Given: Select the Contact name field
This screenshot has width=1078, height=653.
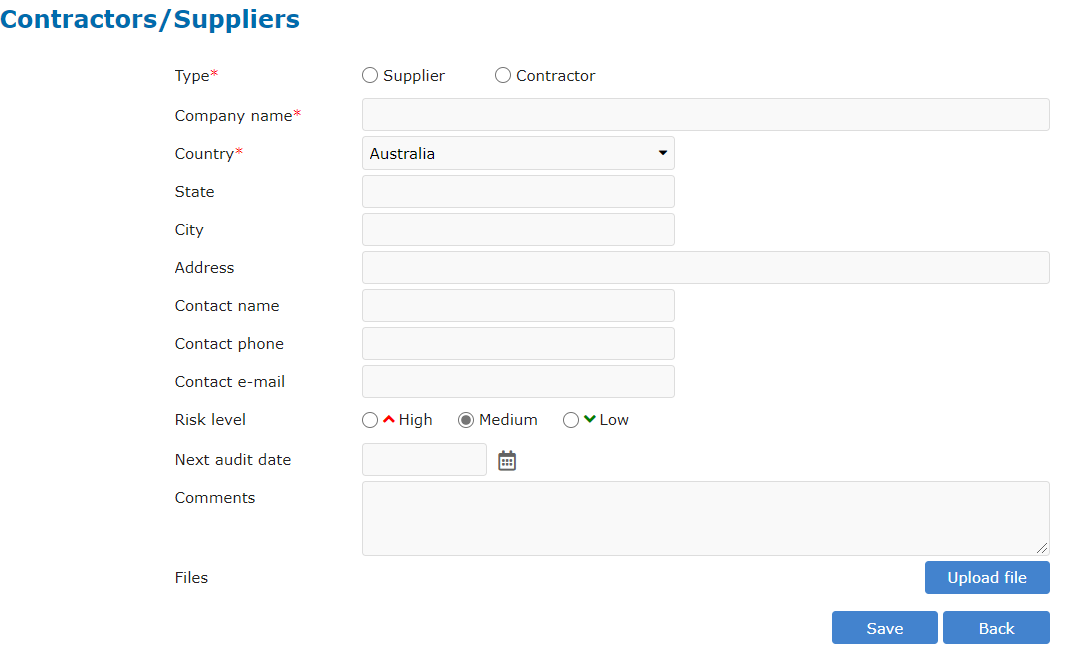Looking at the screenshot, I should click(517, 305).
